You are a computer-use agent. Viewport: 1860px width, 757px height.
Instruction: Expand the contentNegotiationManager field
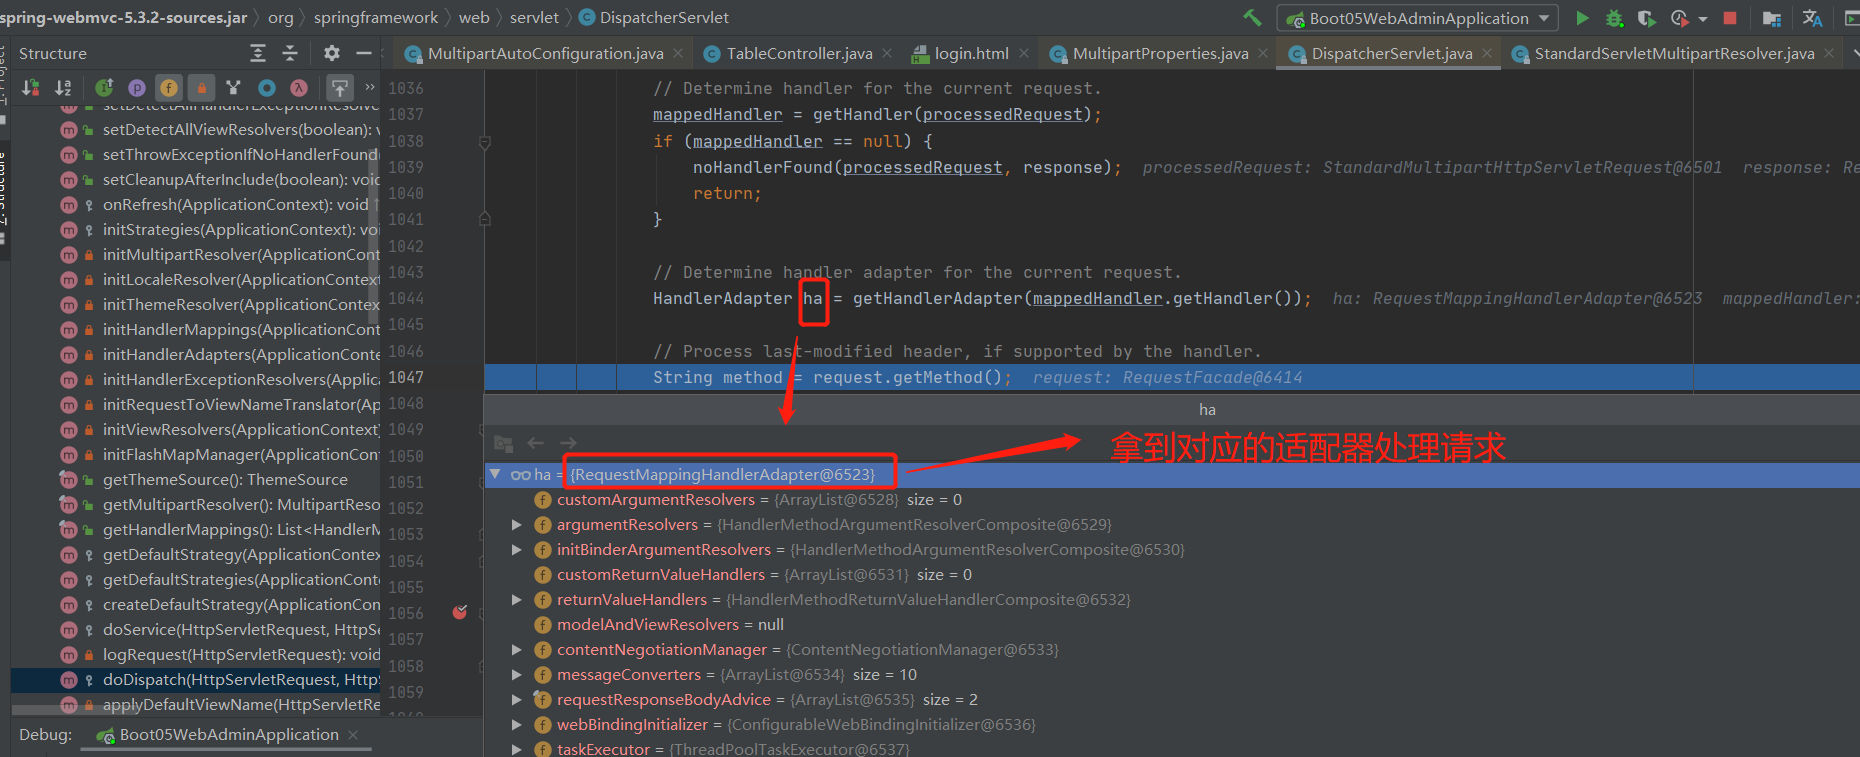516,649
